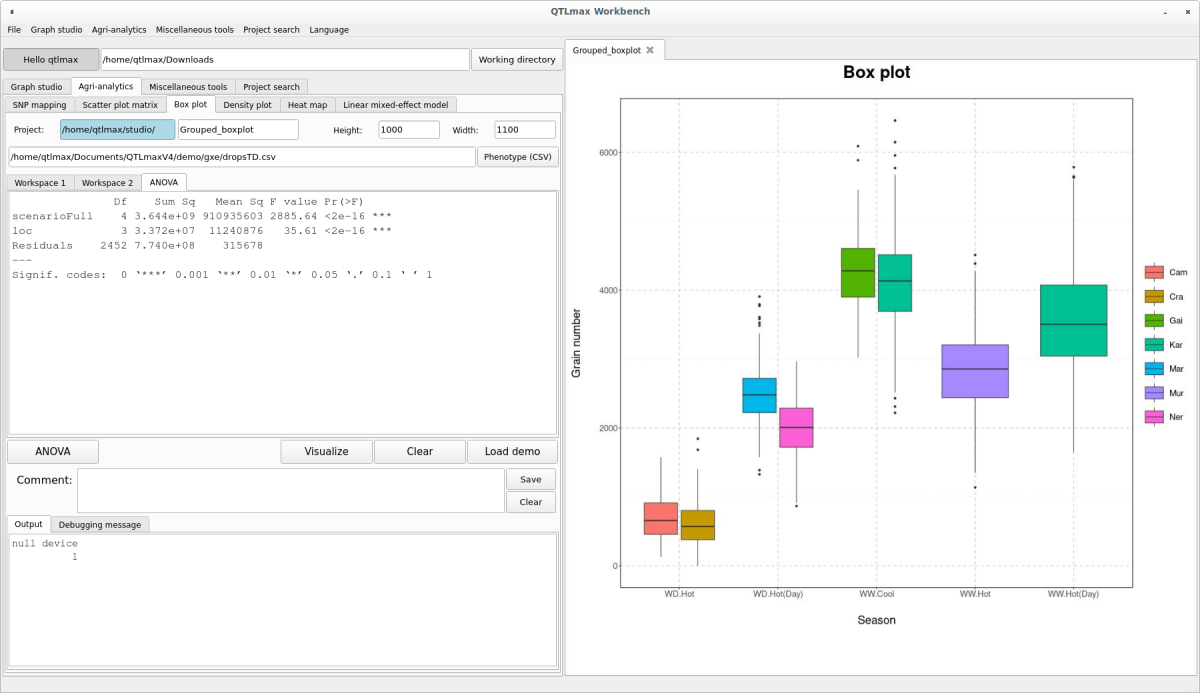Click the Load demo button

[512, 452]
